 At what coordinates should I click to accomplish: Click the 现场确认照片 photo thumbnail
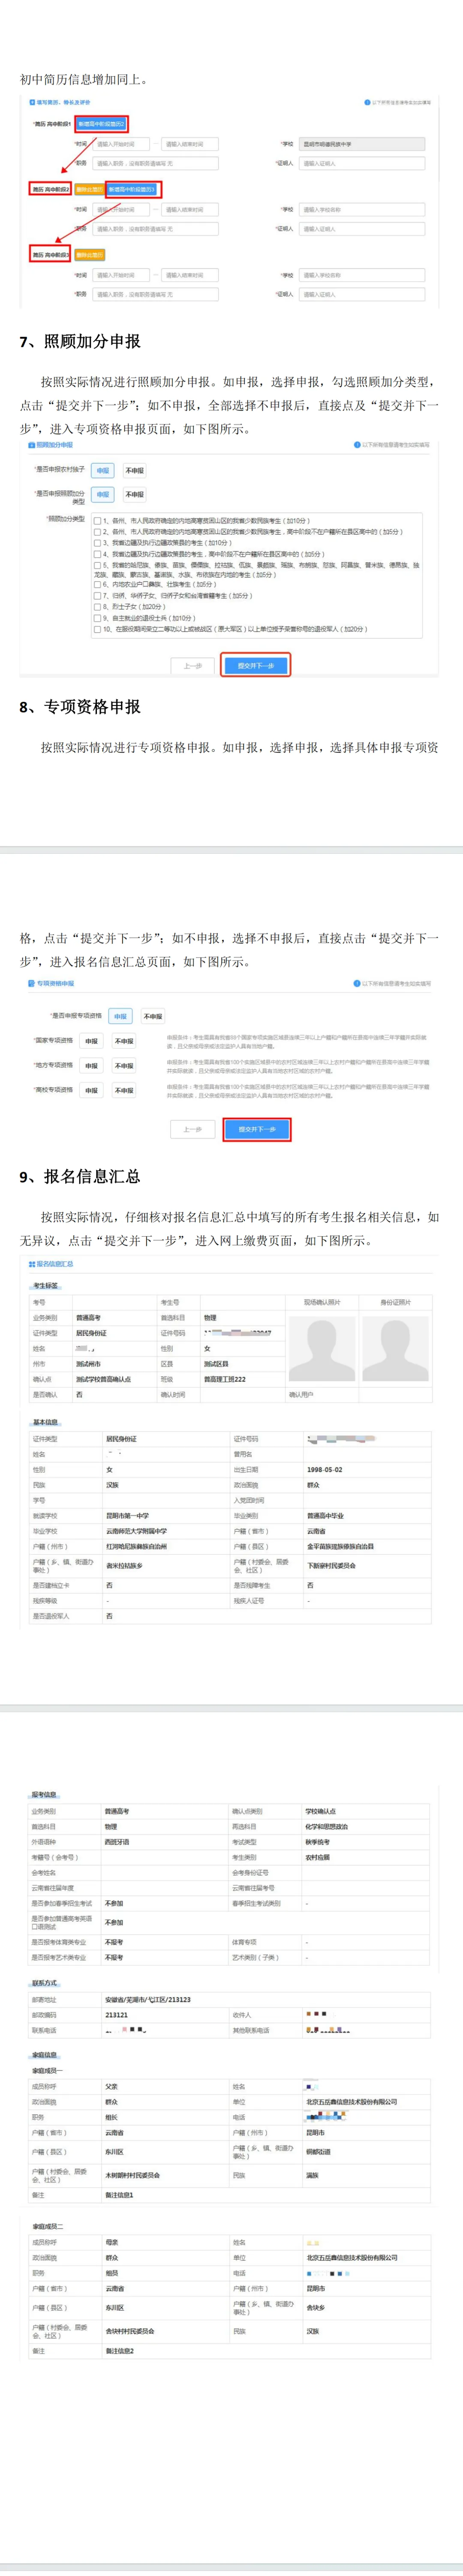[322, 1349]
